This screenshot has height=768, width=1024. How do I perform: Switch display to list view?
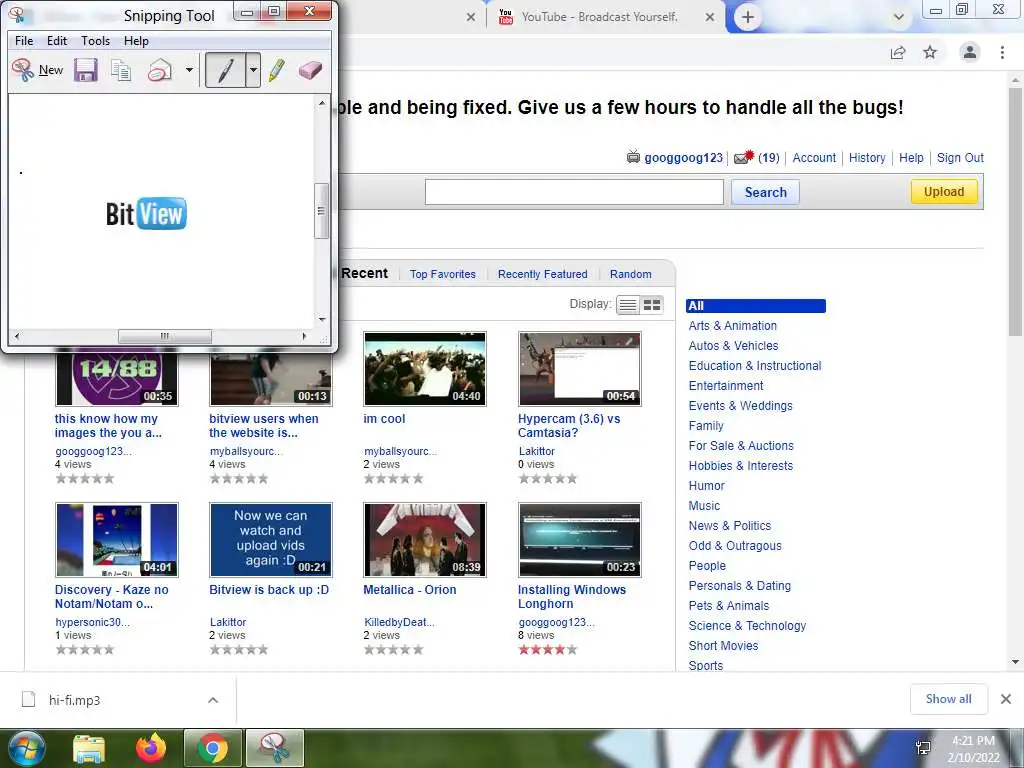628,305
